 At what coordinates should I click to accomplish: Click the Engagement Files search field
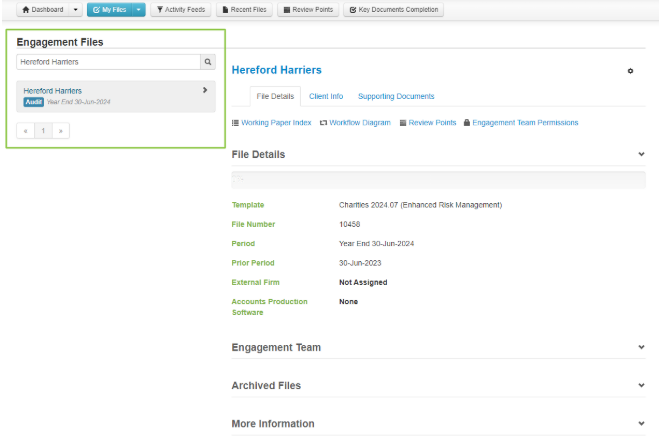click(108, 62)
